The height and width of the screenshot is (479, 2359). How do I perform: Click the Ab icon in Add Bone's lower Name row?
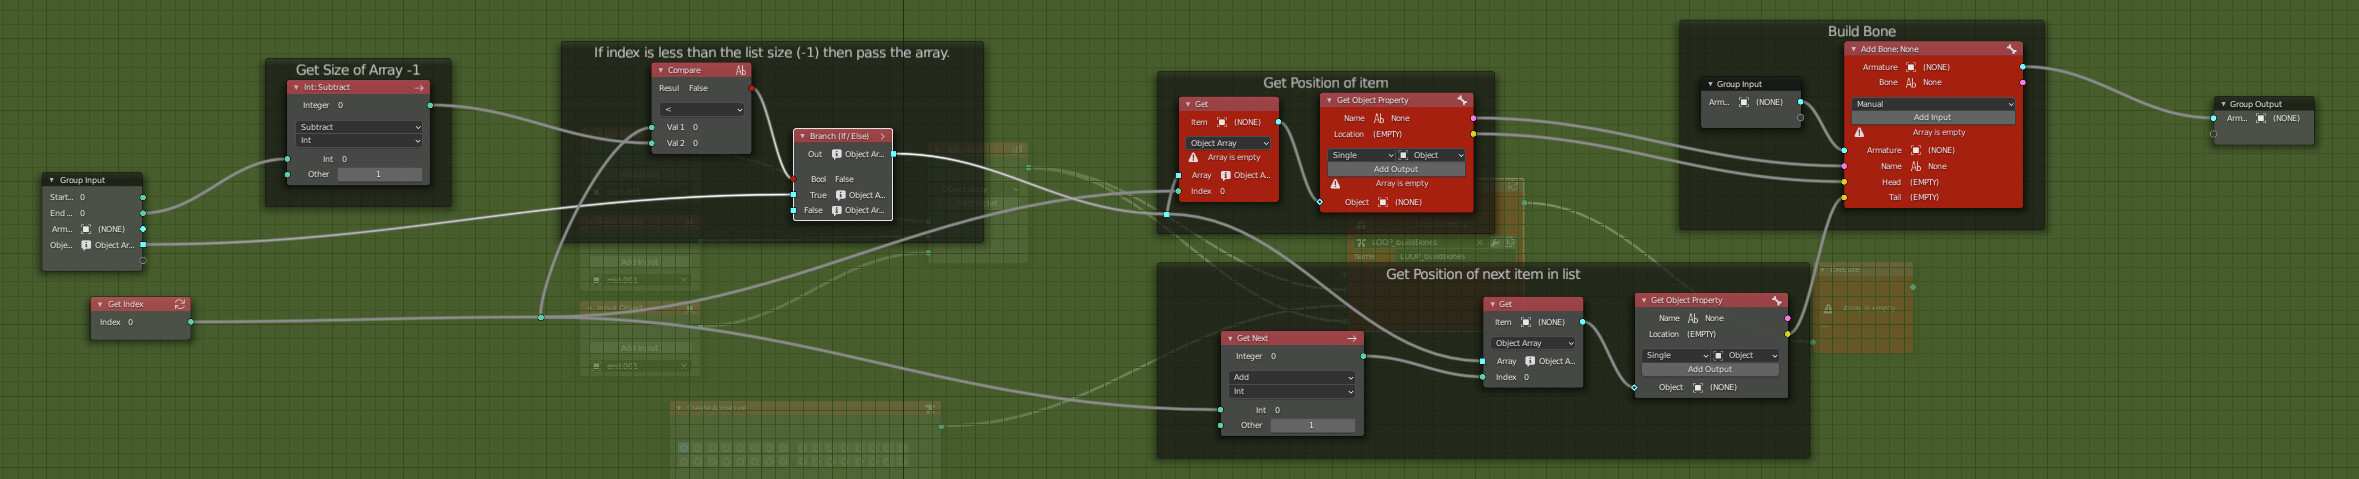point(1915,167)
